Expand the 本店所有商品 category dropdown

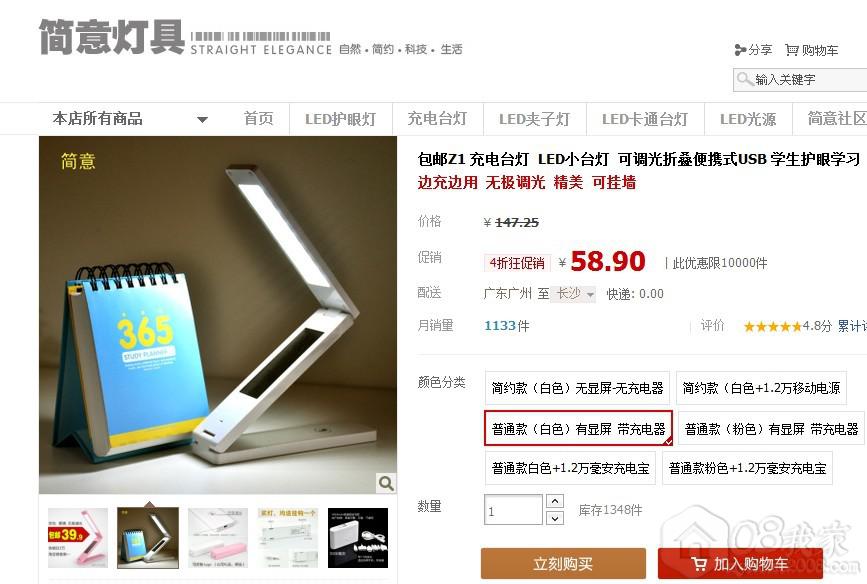pyautogui.click(x=202, y=119)
